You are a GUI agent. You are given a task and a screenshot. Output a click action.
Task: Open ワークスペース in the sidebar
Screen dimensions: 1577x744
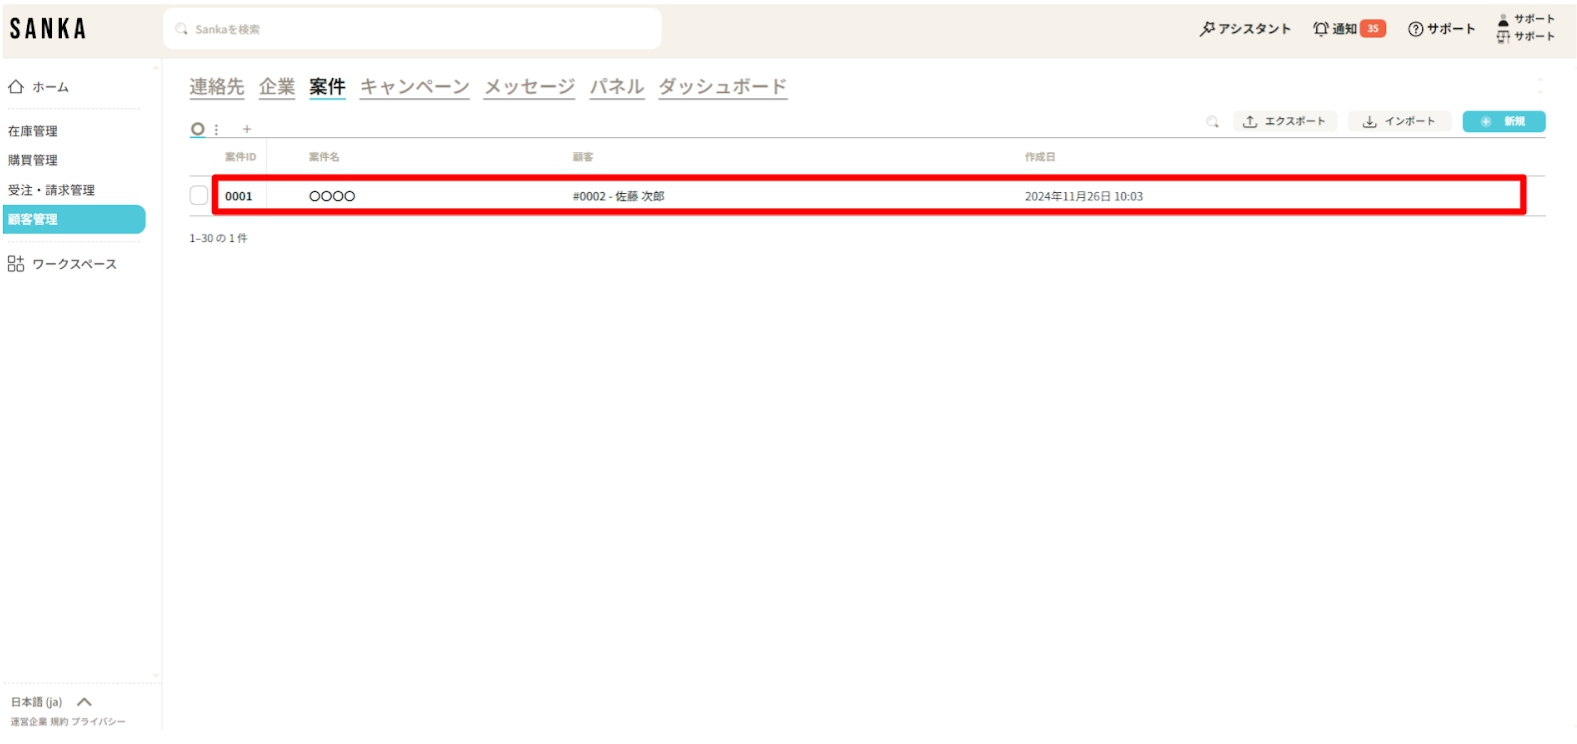point(62,264)
